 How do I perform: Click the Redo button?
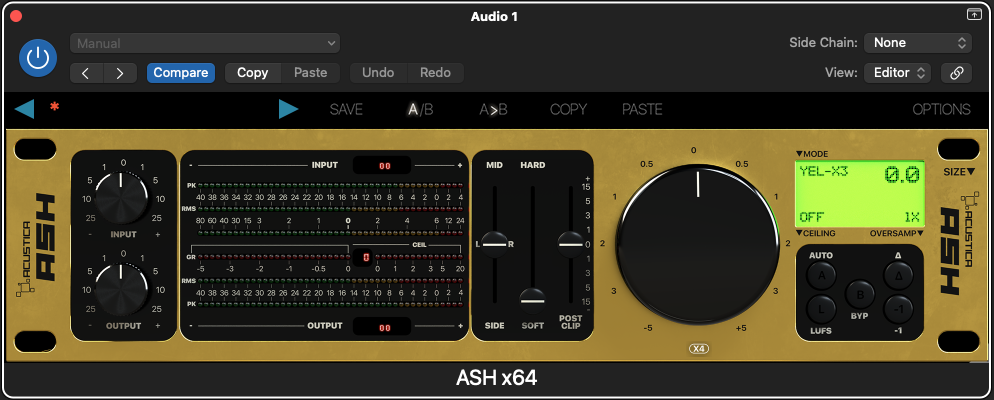436,73
